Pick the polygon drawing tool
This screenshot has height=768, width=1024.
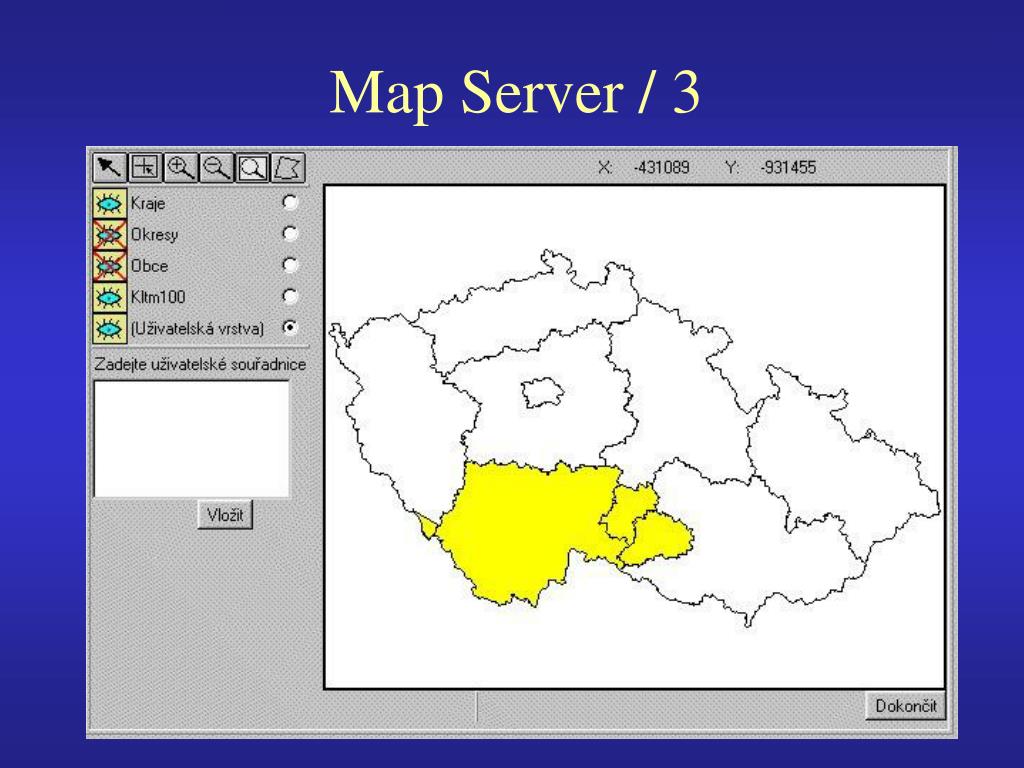click(288, 168)
